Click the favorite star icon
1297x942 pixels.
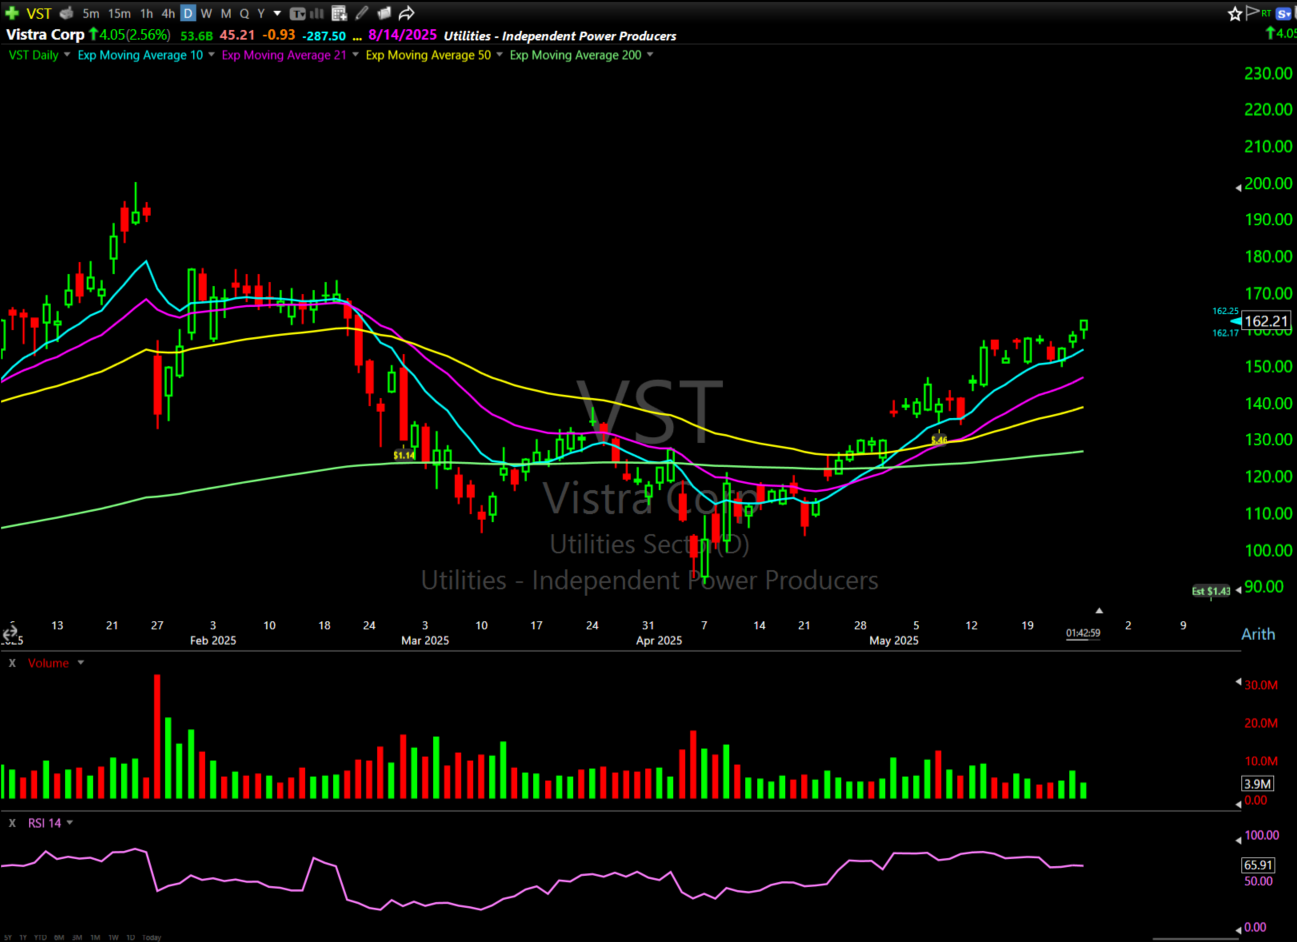tap(1235, 13)
